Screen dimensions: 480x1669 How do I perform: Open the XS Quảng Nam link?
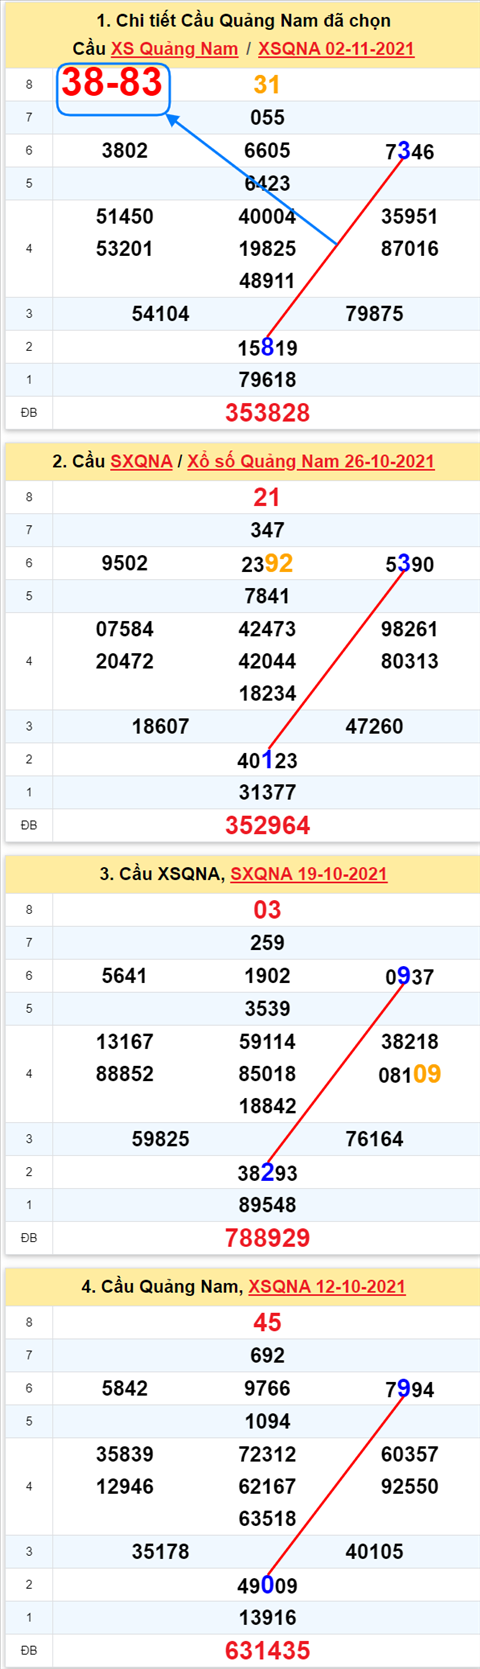174,49
